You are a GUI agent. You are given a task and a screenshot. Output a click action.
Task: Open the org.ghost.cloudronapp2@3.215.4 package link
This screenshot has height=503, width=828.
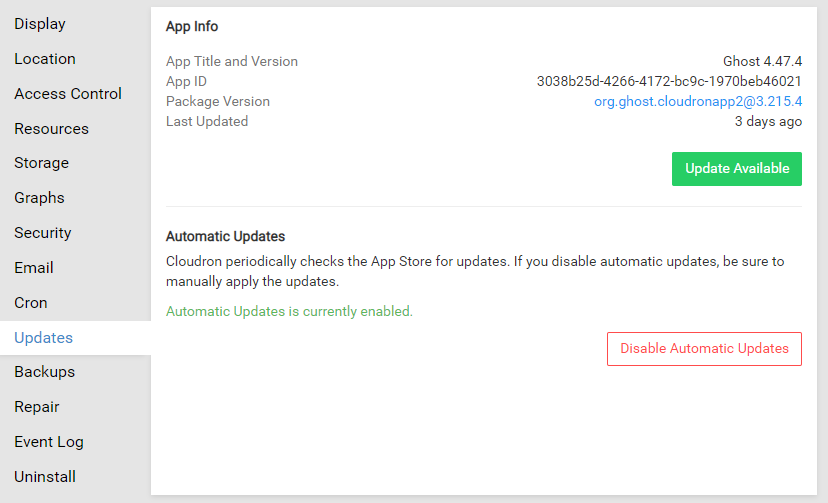point(698,101)
